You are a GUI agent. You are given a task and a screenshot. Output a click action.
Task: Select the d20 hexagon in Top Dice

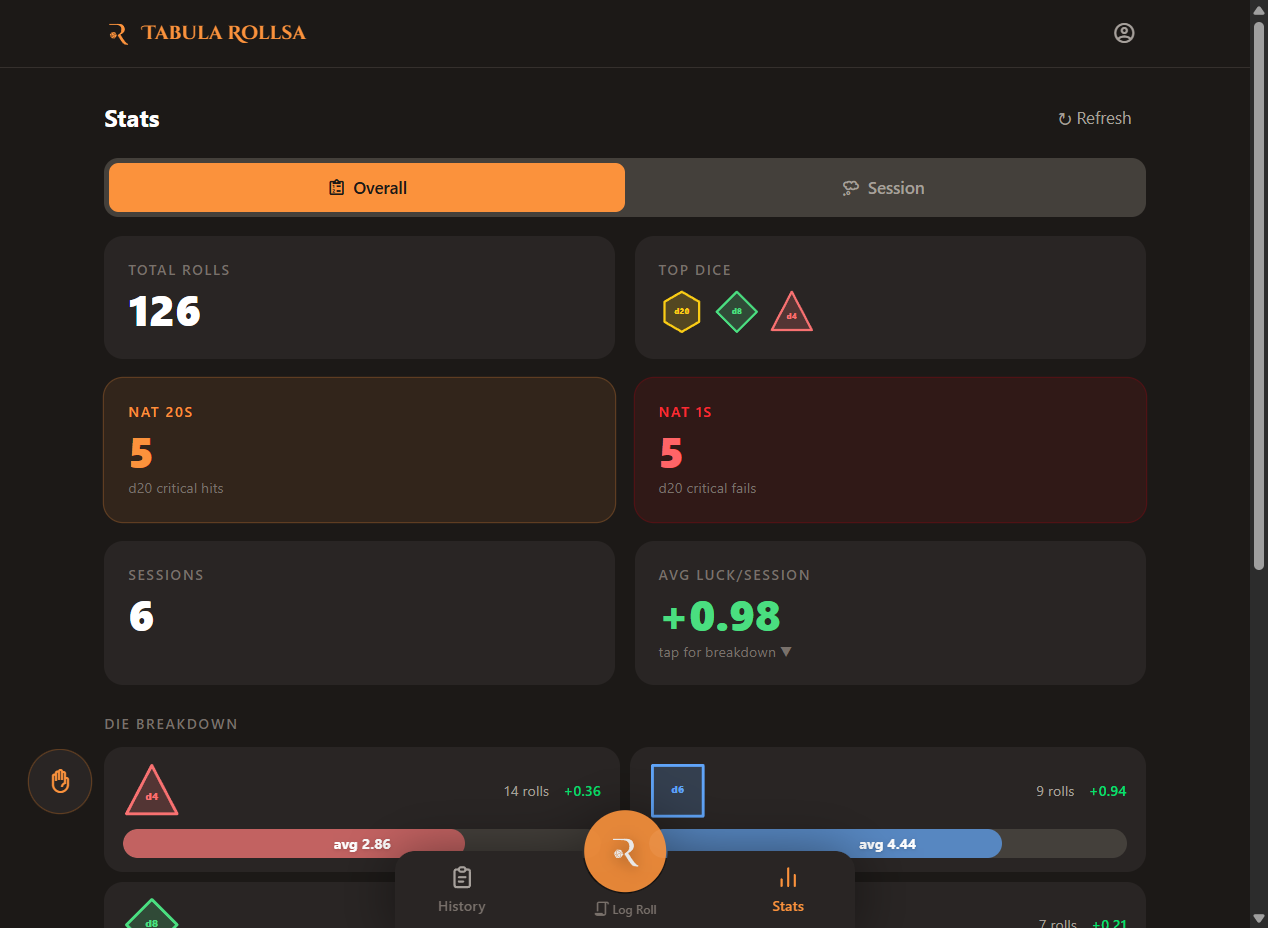click(681, 311)
